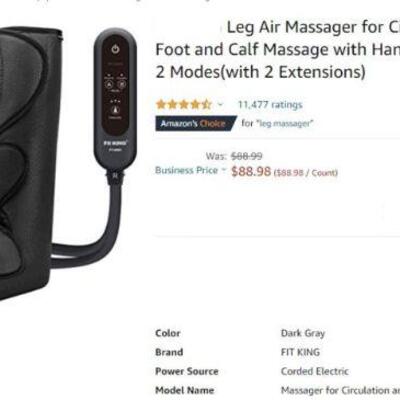Click the Amazon's Choice badge
400x400 pixels.
(x=196, y=123)
